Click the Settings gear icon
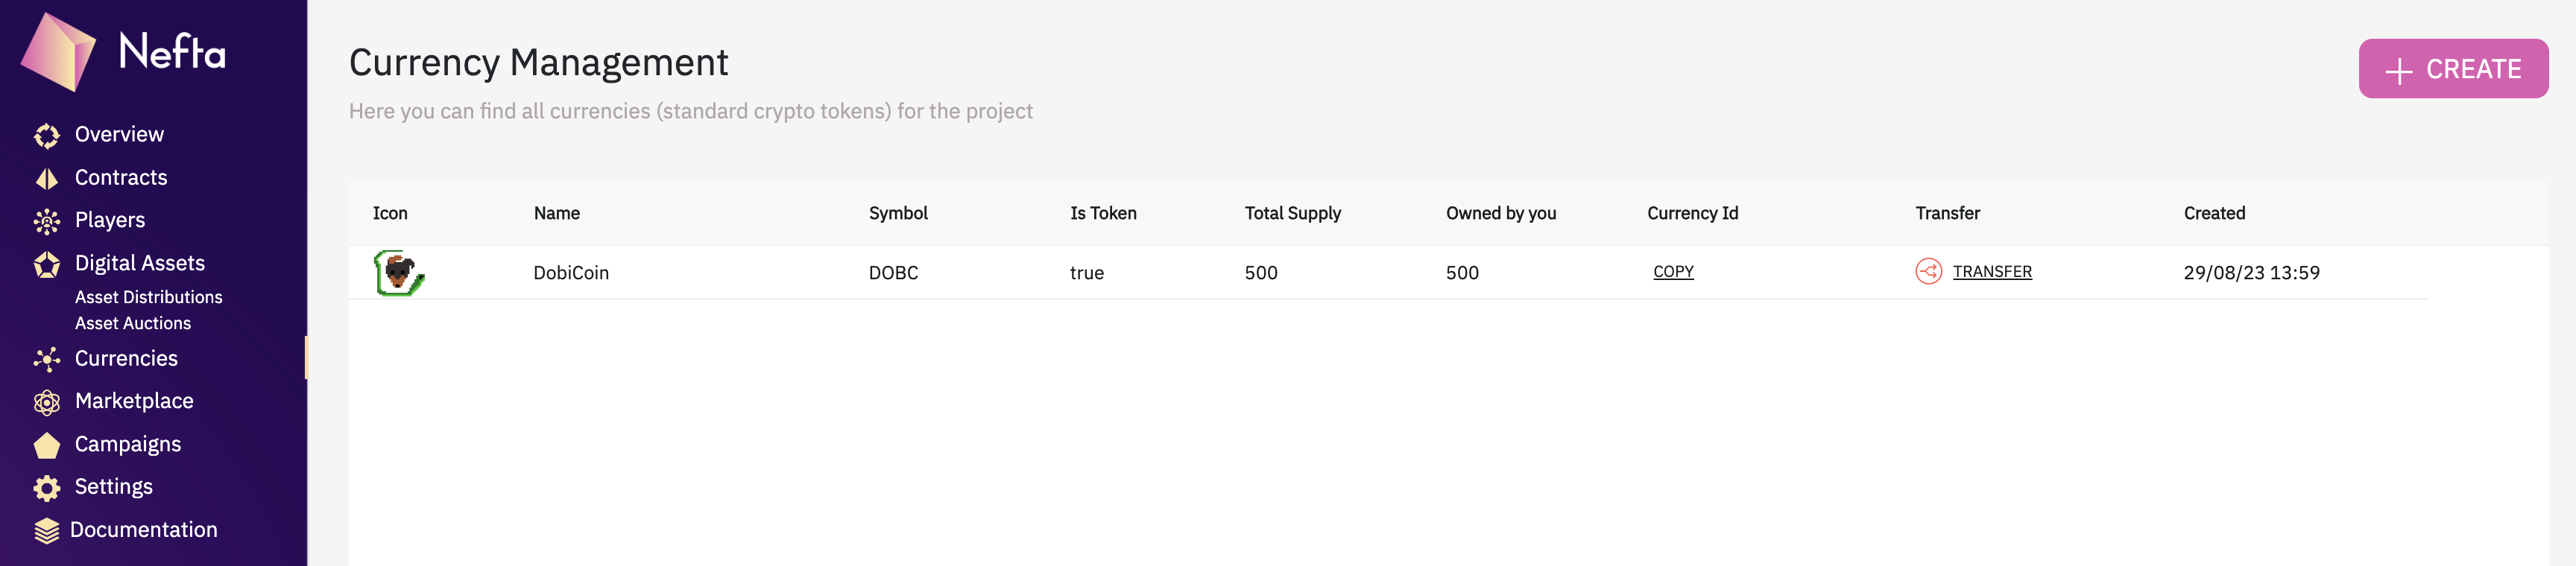 click(x=46, y=488)
